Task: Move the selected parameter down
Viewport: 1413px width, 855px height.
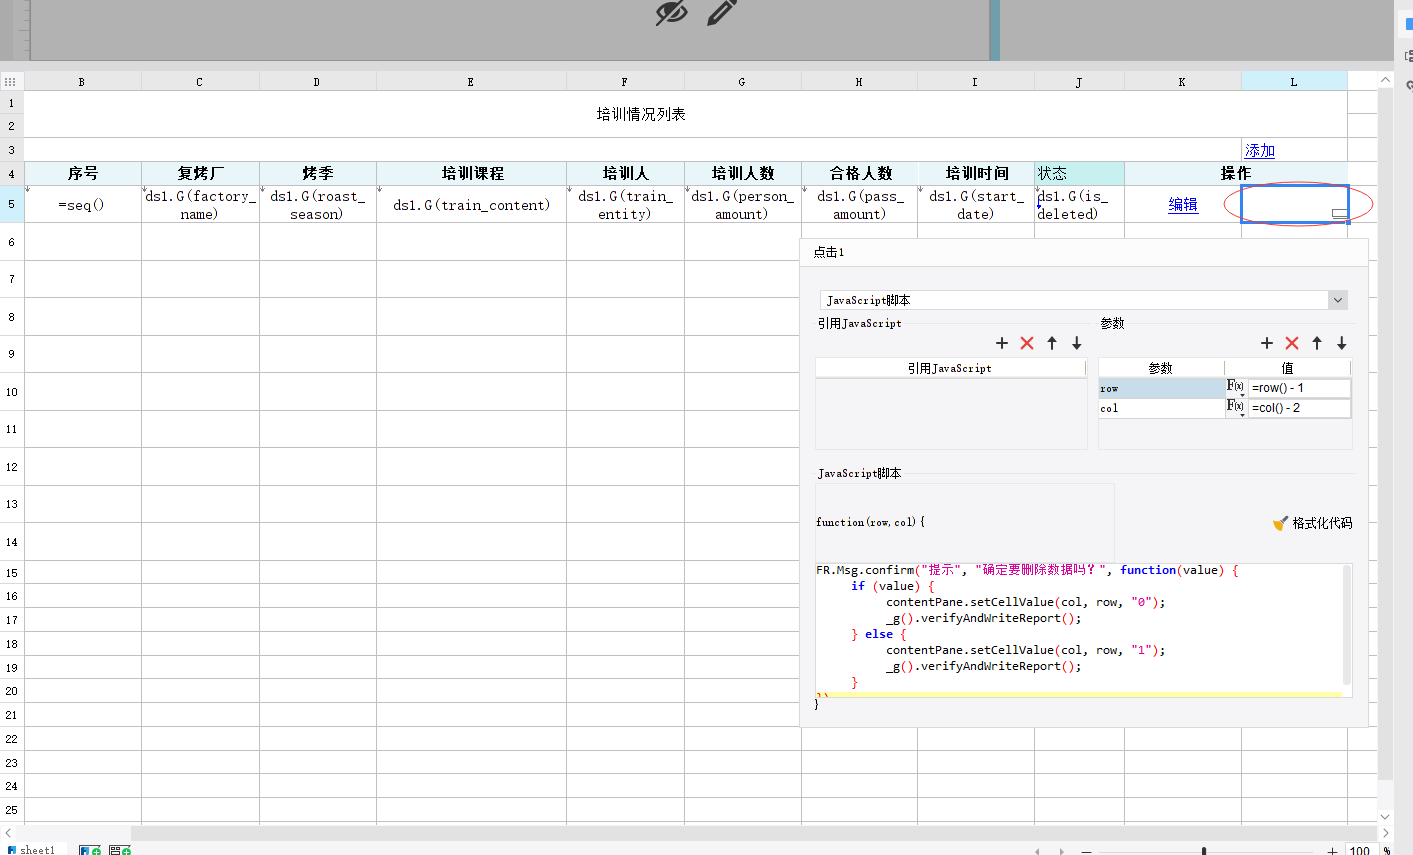Action: [x=1342, y=343]
